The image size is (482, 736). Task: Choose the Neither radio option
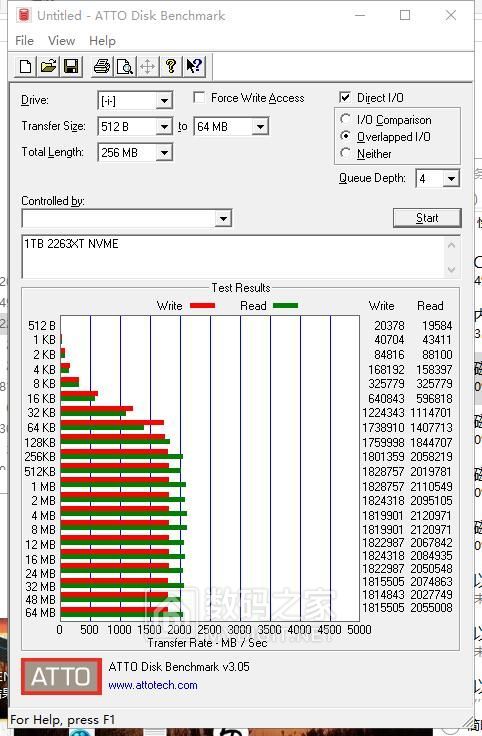[345, 153]
